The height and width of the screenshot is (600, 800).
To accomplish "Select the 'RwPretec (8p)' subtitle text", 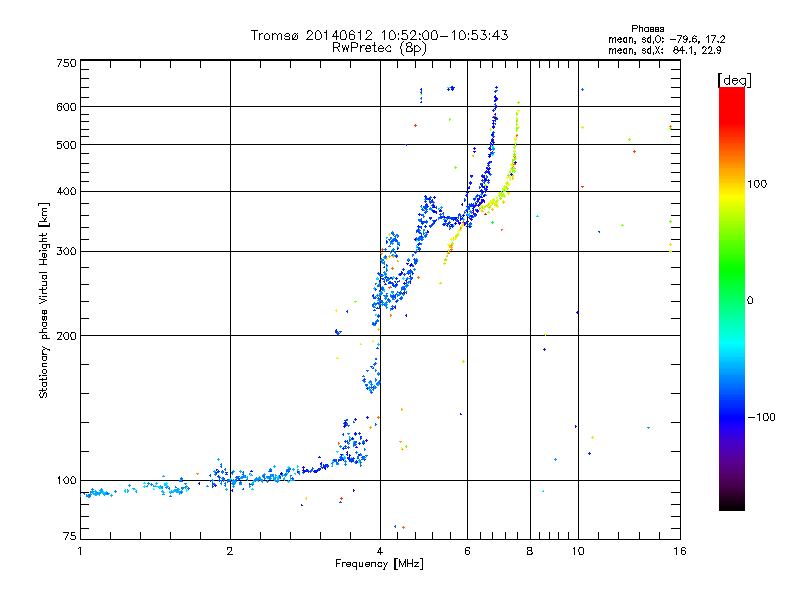I will 379,48.
